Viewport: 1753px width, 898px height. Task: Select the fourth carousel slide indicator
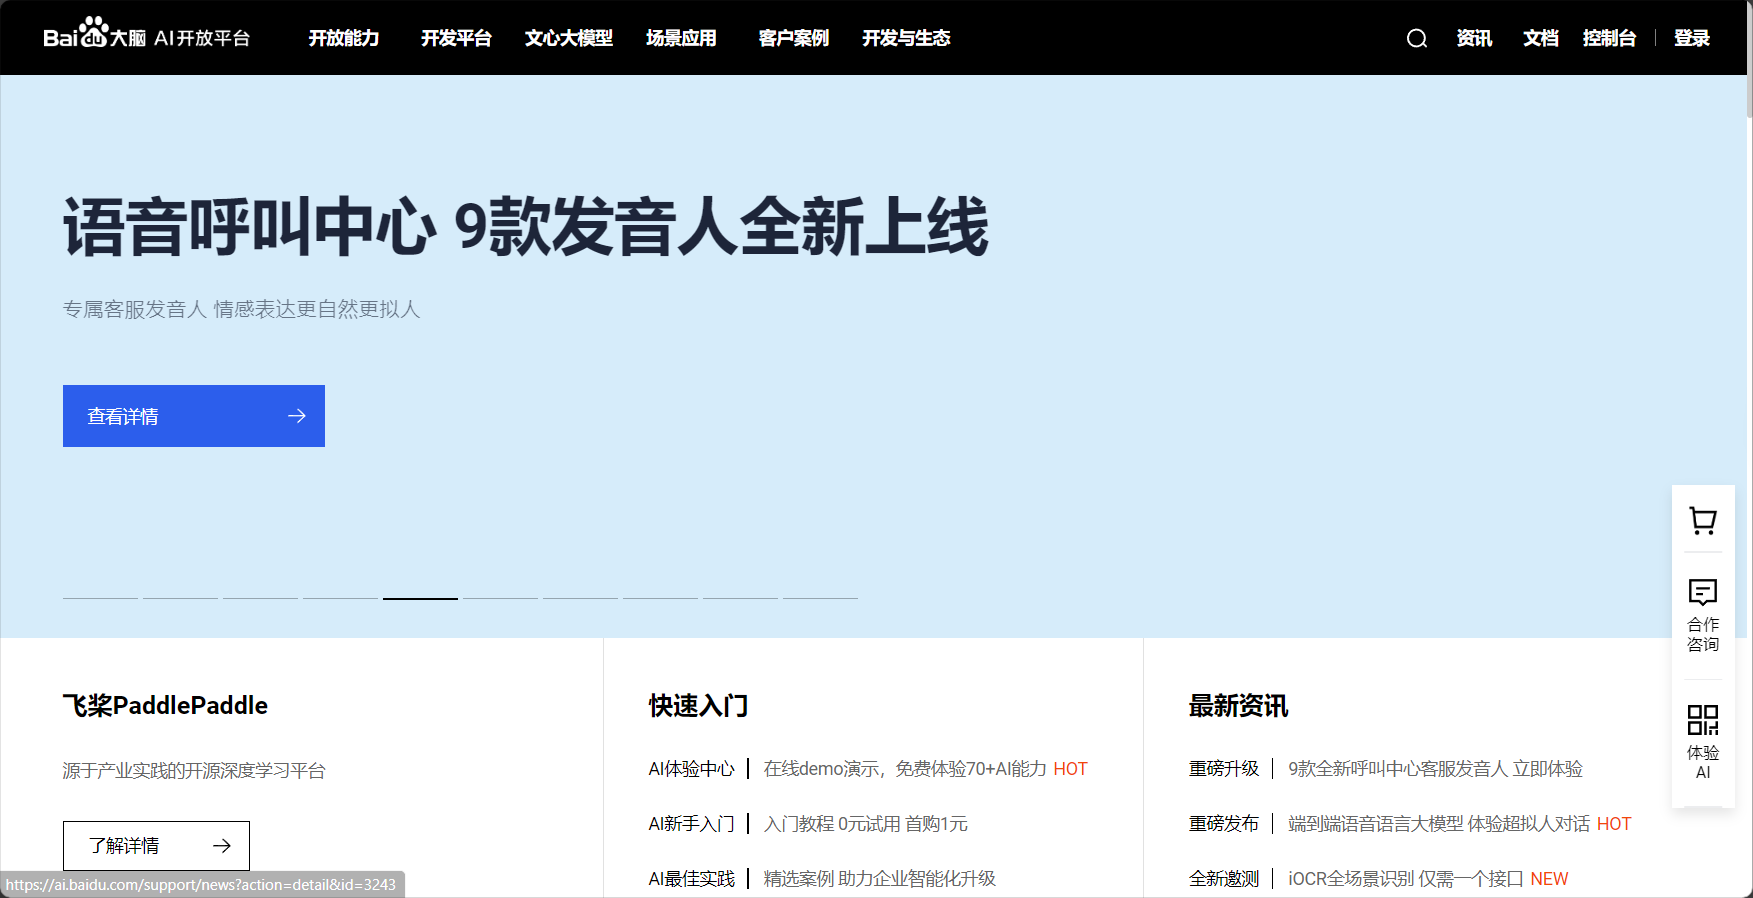point(340,598)
